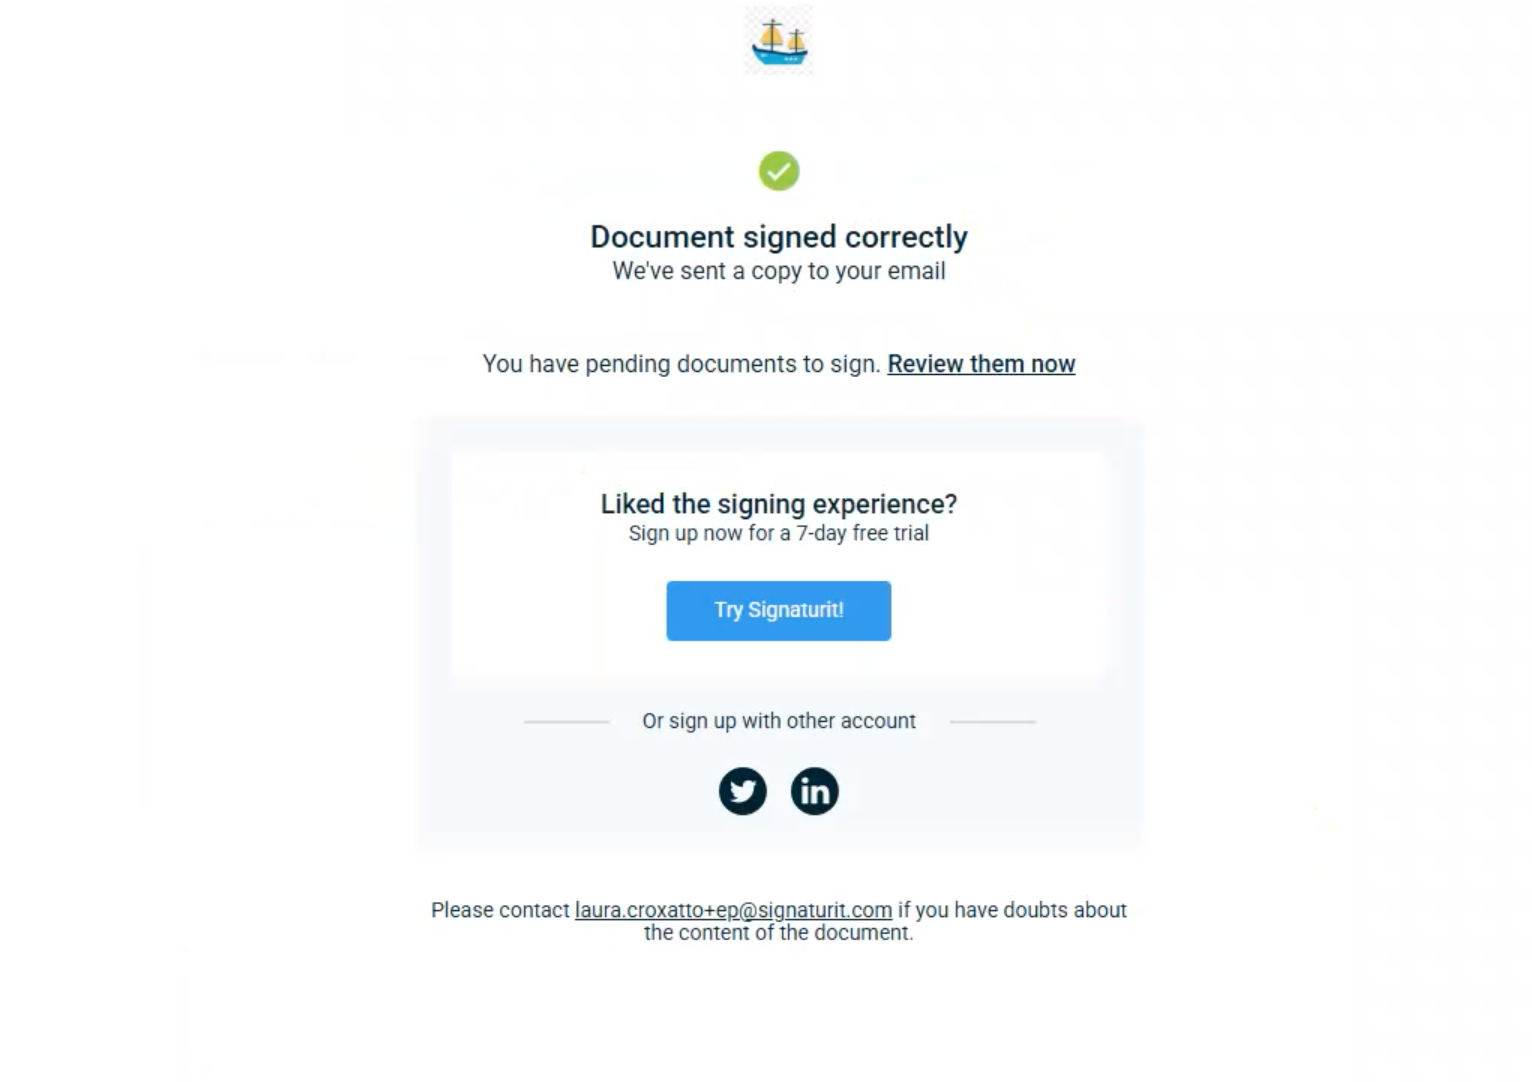Screen dimensions: 1532x1082
Task: Click the You have pending documents text
Action: (681, 364)
